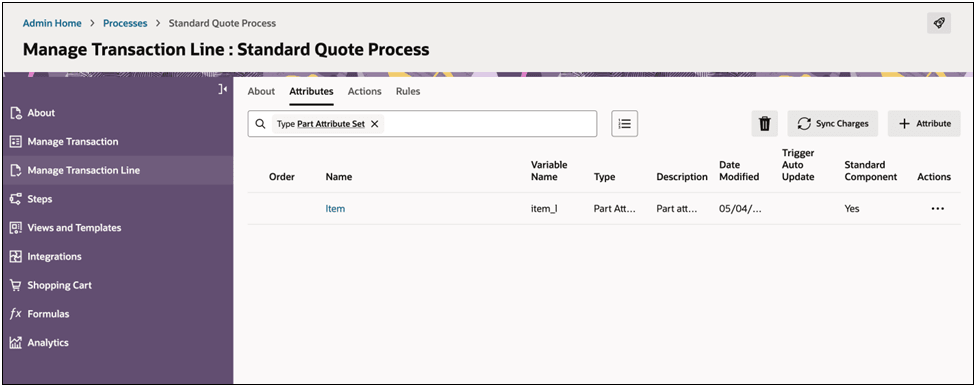This screenshot has height=387, width=976.
Task: Remove the Part Attribute Set filter
Action: pyautogui.click(x=375, y=124)
